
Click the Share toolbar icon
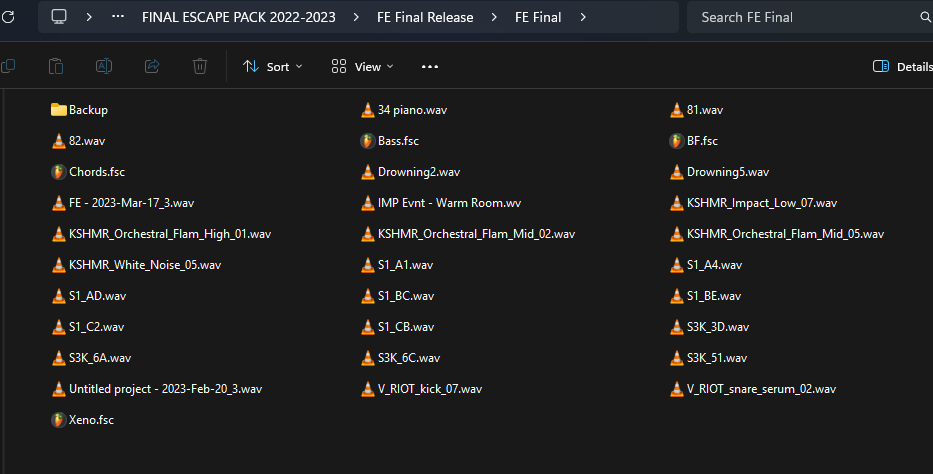[152, 66]
